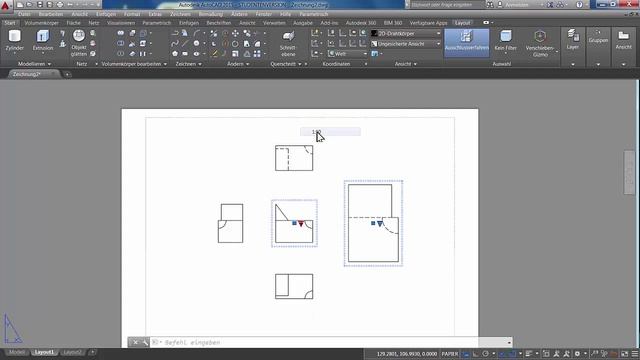Open command line history dropdown arrow

click(509, 342)
